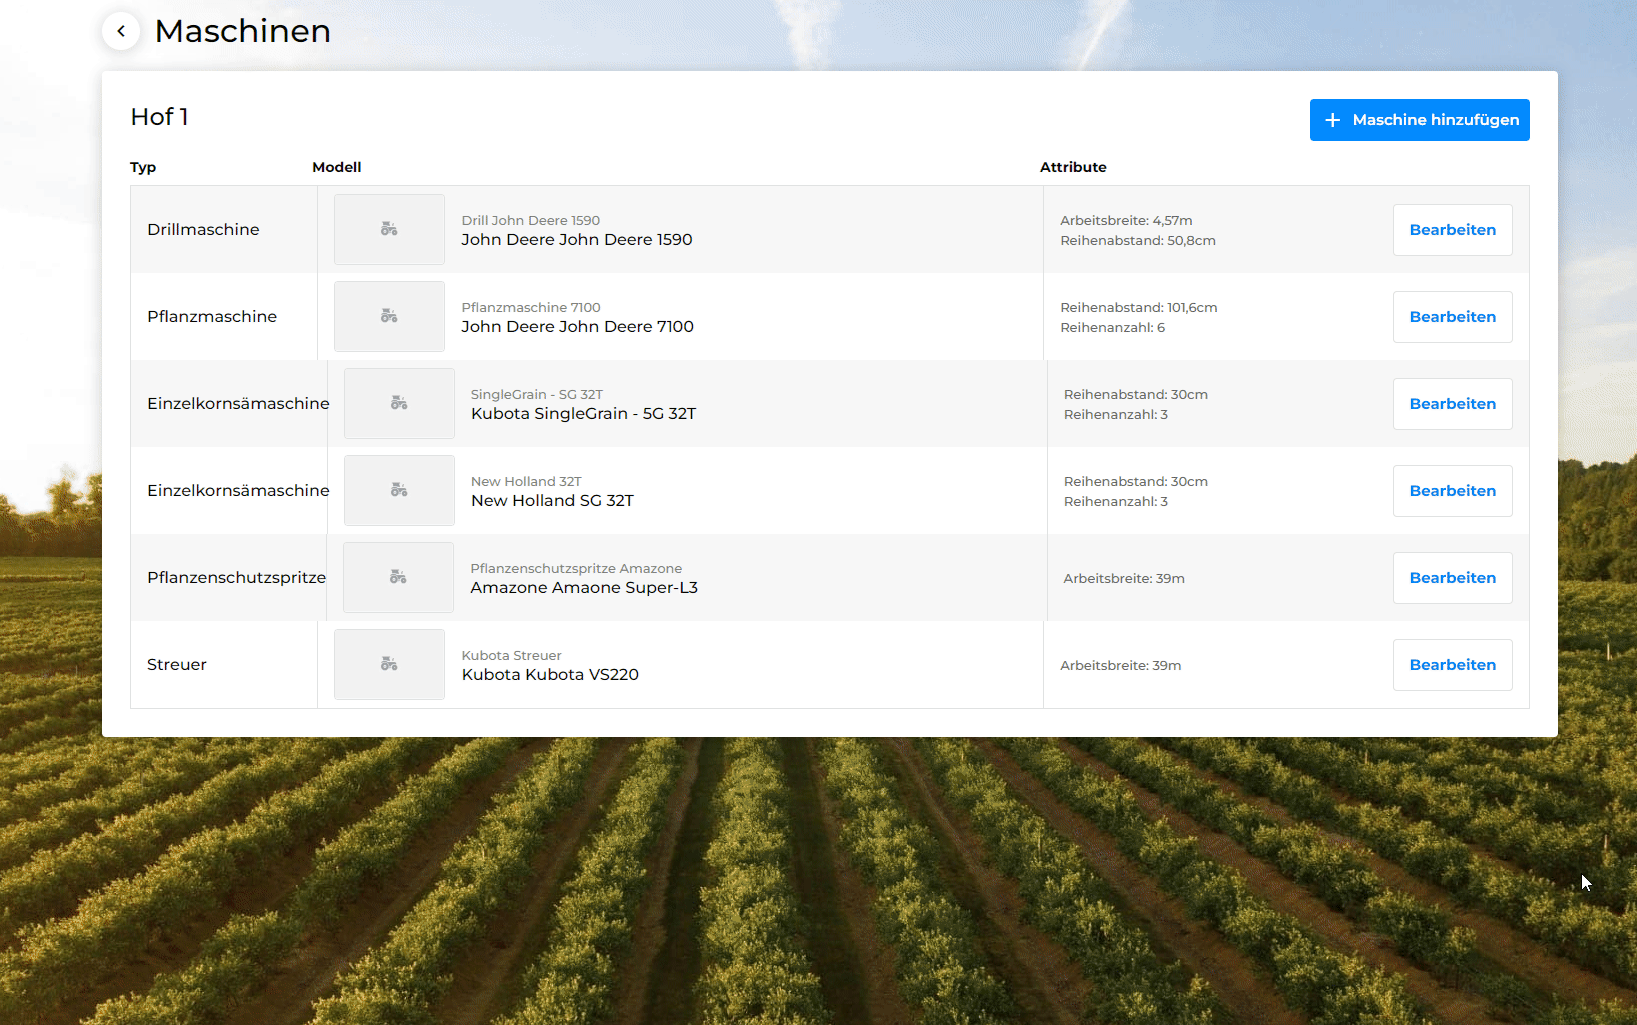The height and width of the screenshot is (1025, 1637).
Task: Click the tractor thumbnail for John Deere 1590
Action: (x=389, y=229)
